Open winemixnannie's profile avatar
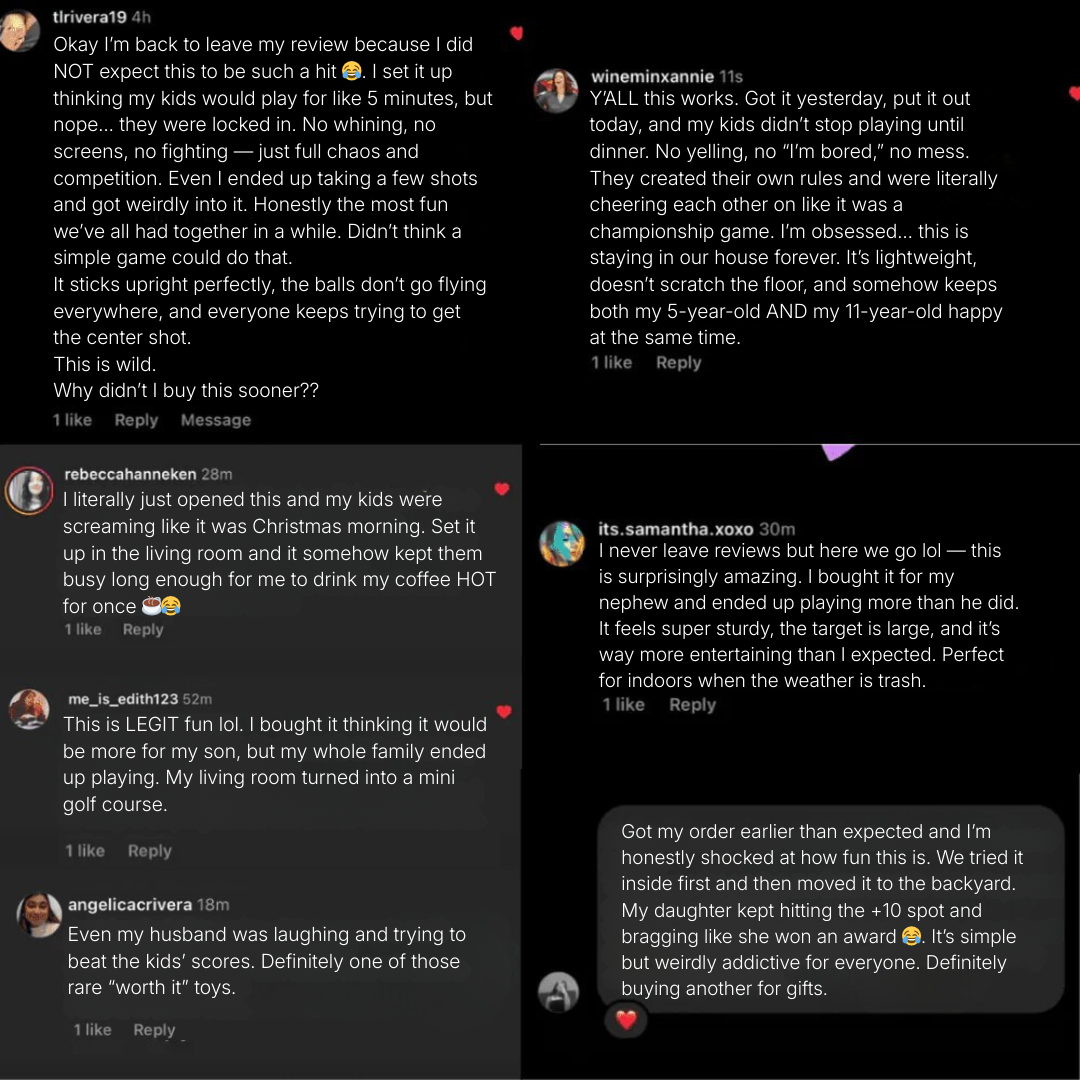The width and height of the screenshot is (1080, 1080). [557, 92]
